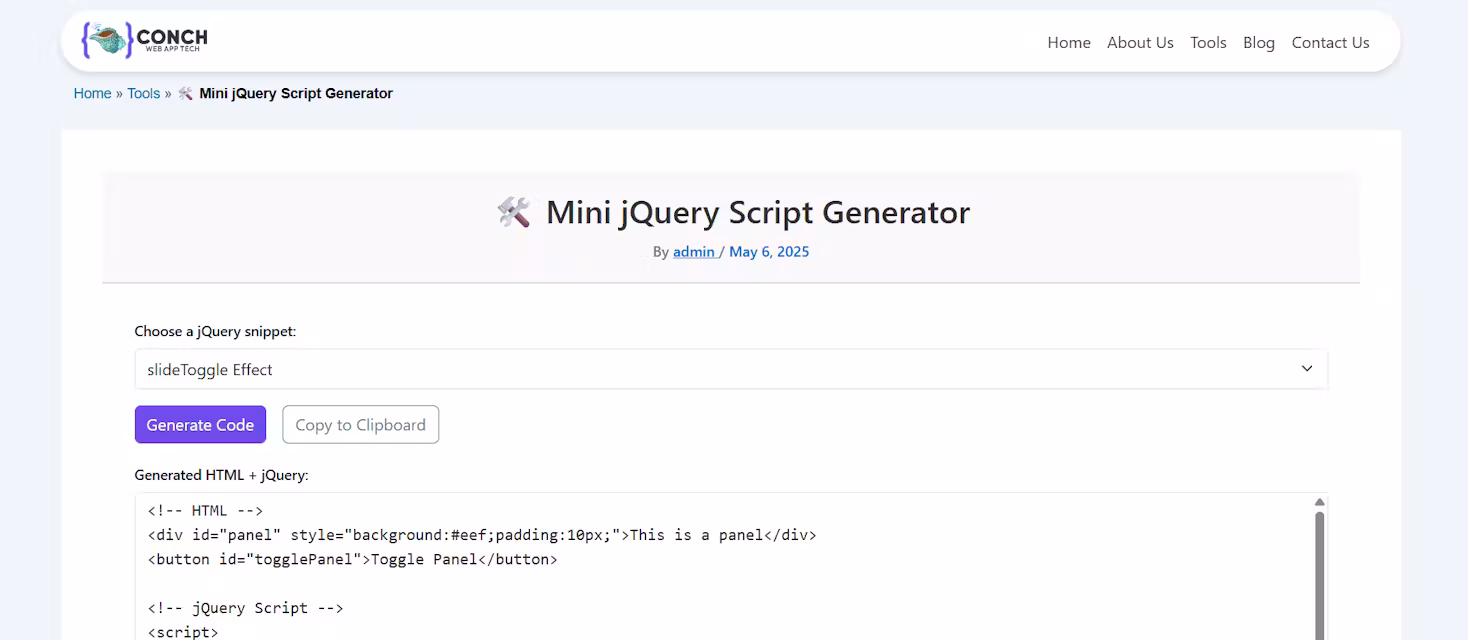This screenshot has width=1468, height=640.
Task: Open the Tools menu in the navigation bar
Action: click(x=1208, y=42)
